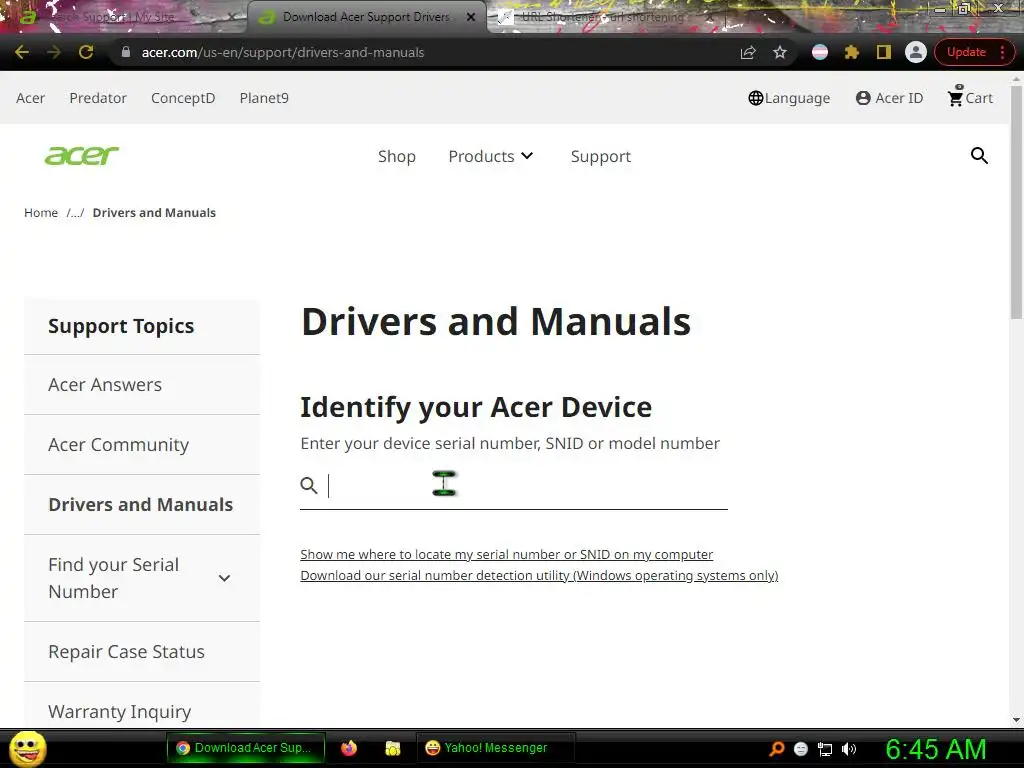Open the ConceptD brand link
The image size is (1024, 768).
tap(183, 98)
